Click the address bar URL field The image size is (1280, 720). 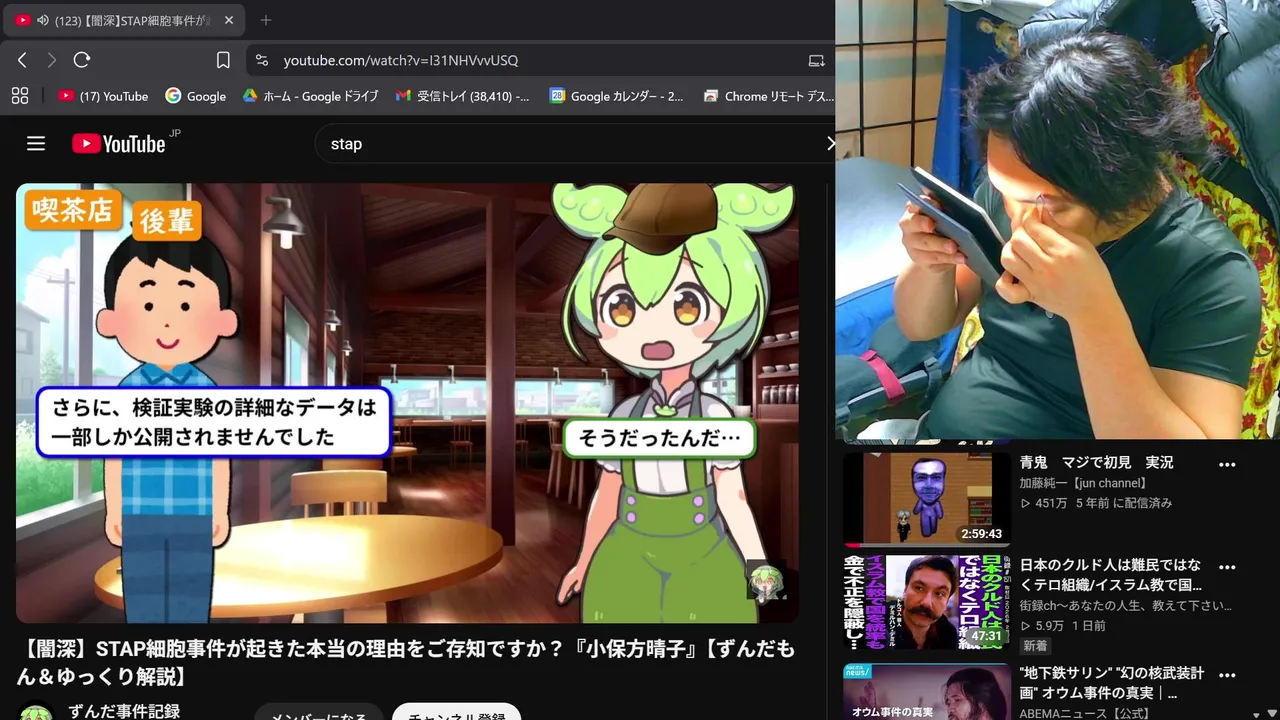[540, 60]
